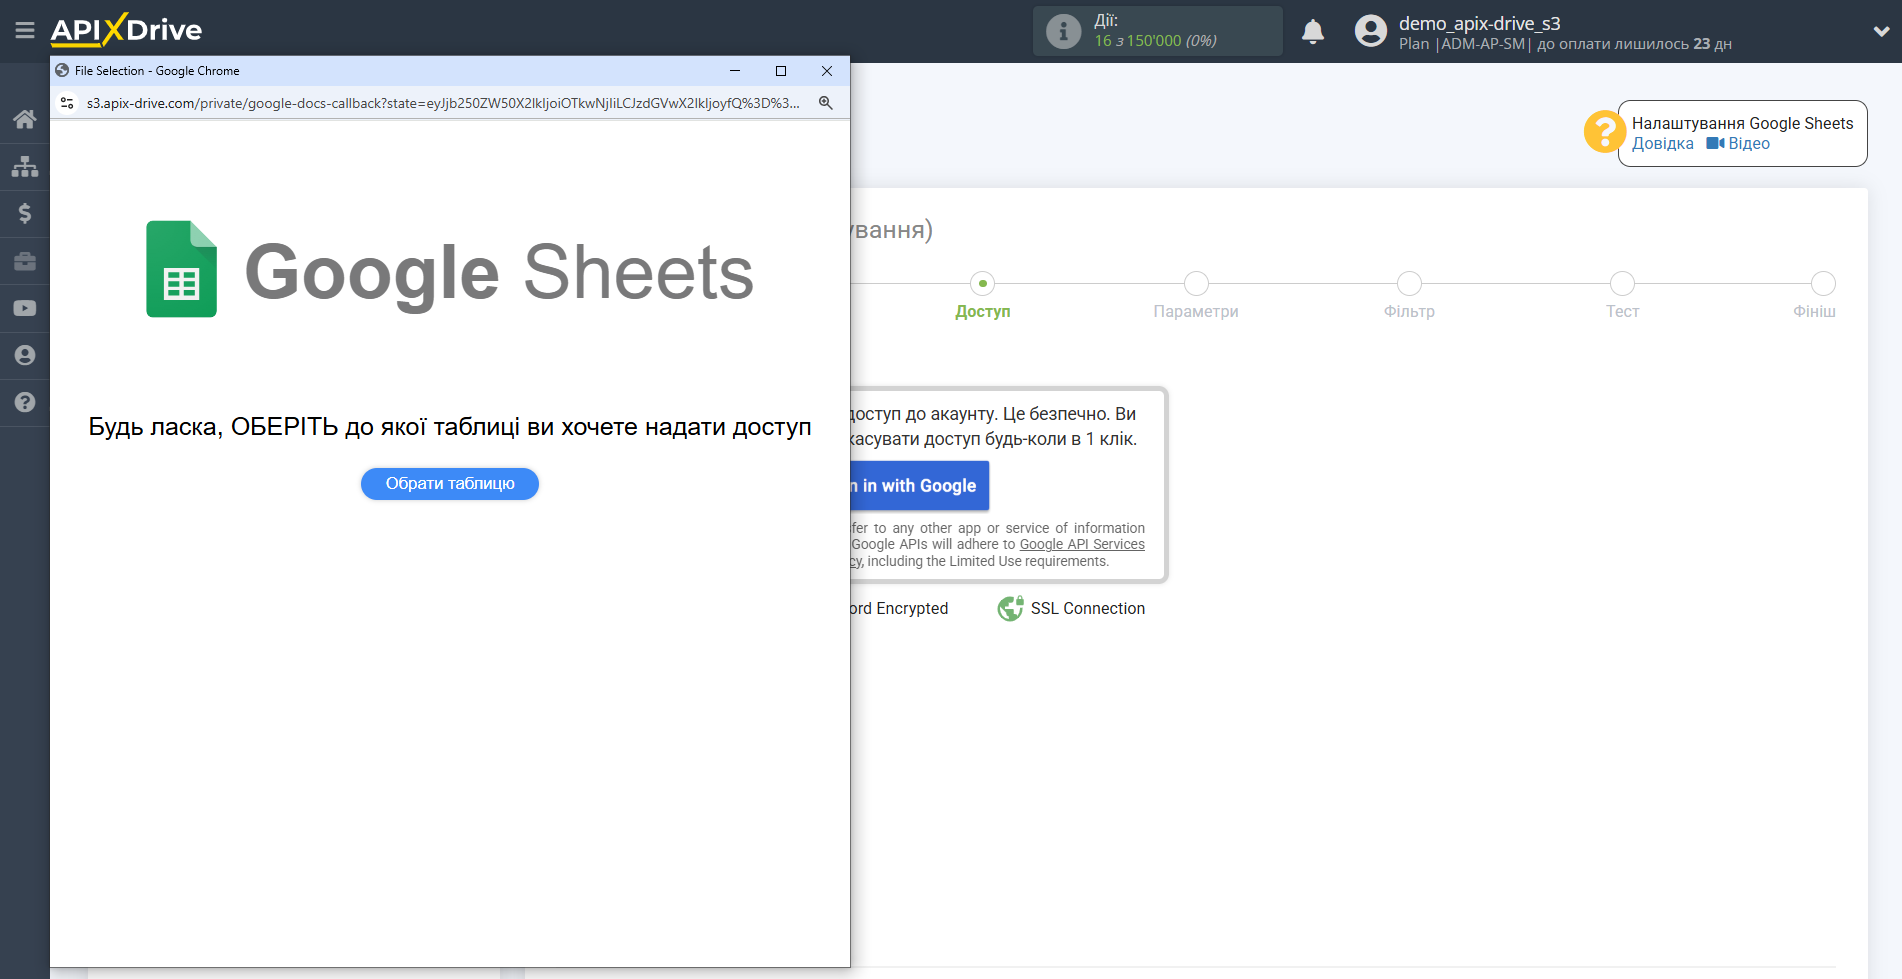
Task: Click the Sign in with Google button
Action: [x=919, y=486]
